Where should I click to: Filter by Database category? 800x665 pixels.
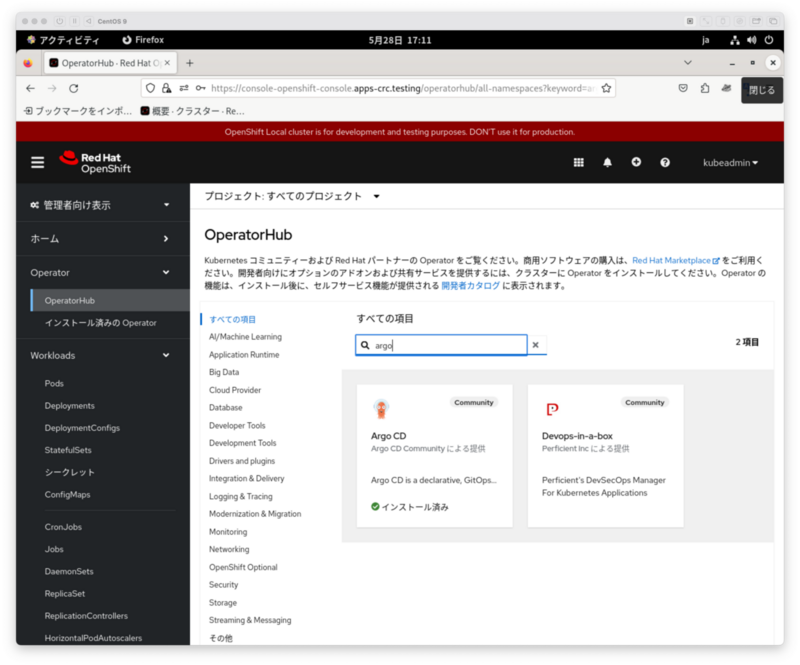(x=226, y=407)
